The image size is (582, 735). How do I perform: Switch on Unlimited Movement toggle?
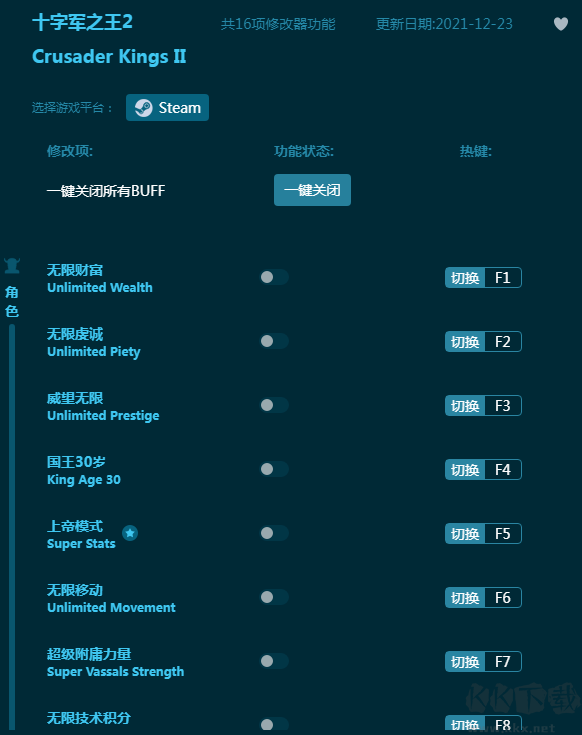click(x=274, y=597)
